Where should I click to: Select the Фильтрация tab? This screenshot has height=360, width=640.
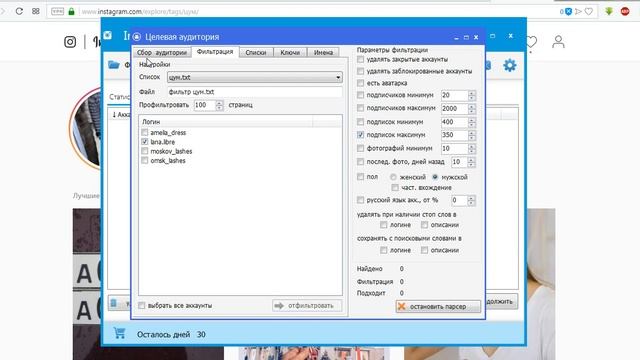[215, 52]
